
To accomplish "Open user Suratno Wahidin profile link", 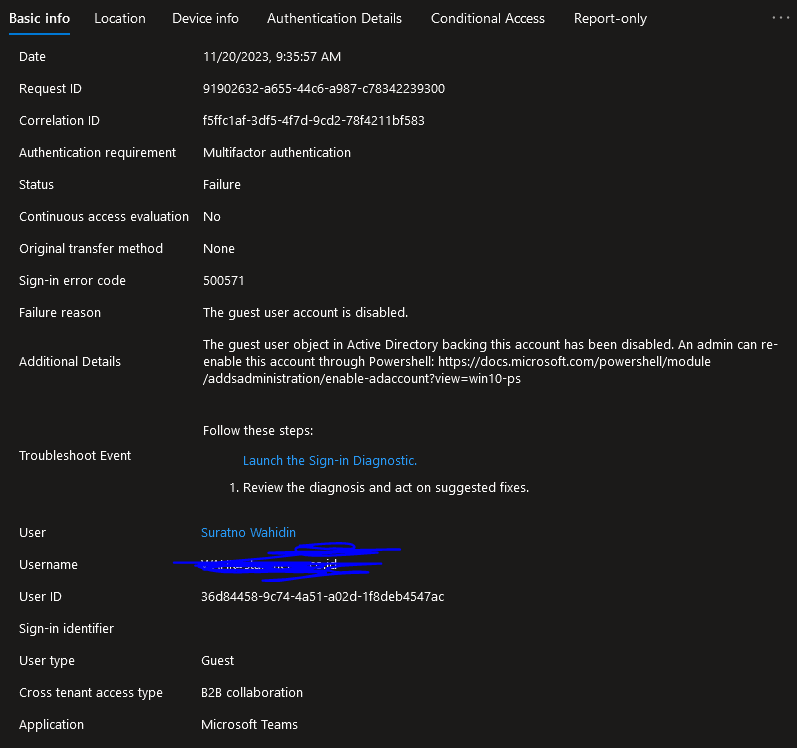I will tap(249, 533).
